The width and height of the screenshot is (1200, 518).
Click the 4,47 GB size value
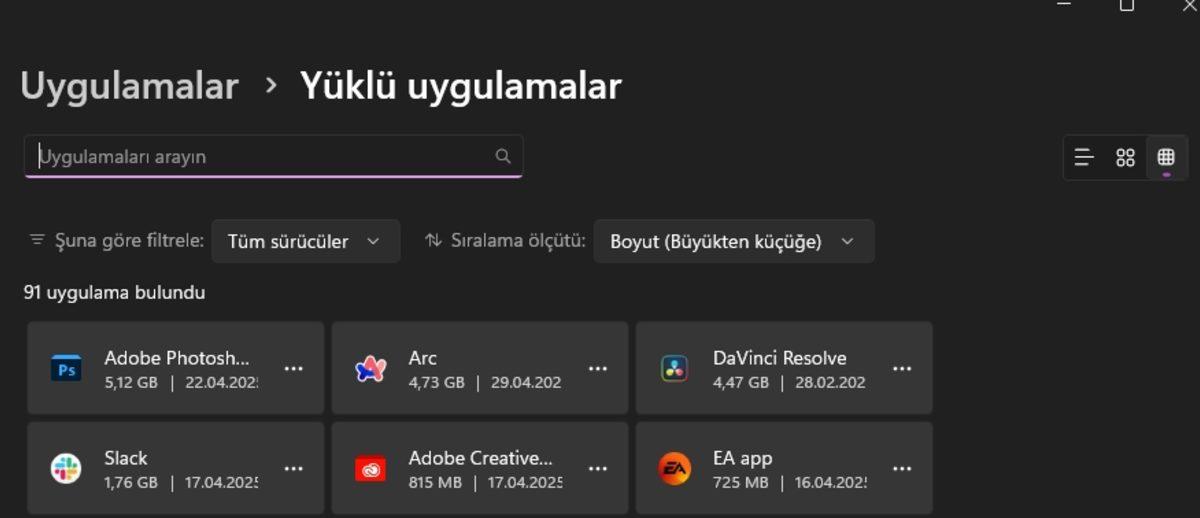[x=741, y=382]
